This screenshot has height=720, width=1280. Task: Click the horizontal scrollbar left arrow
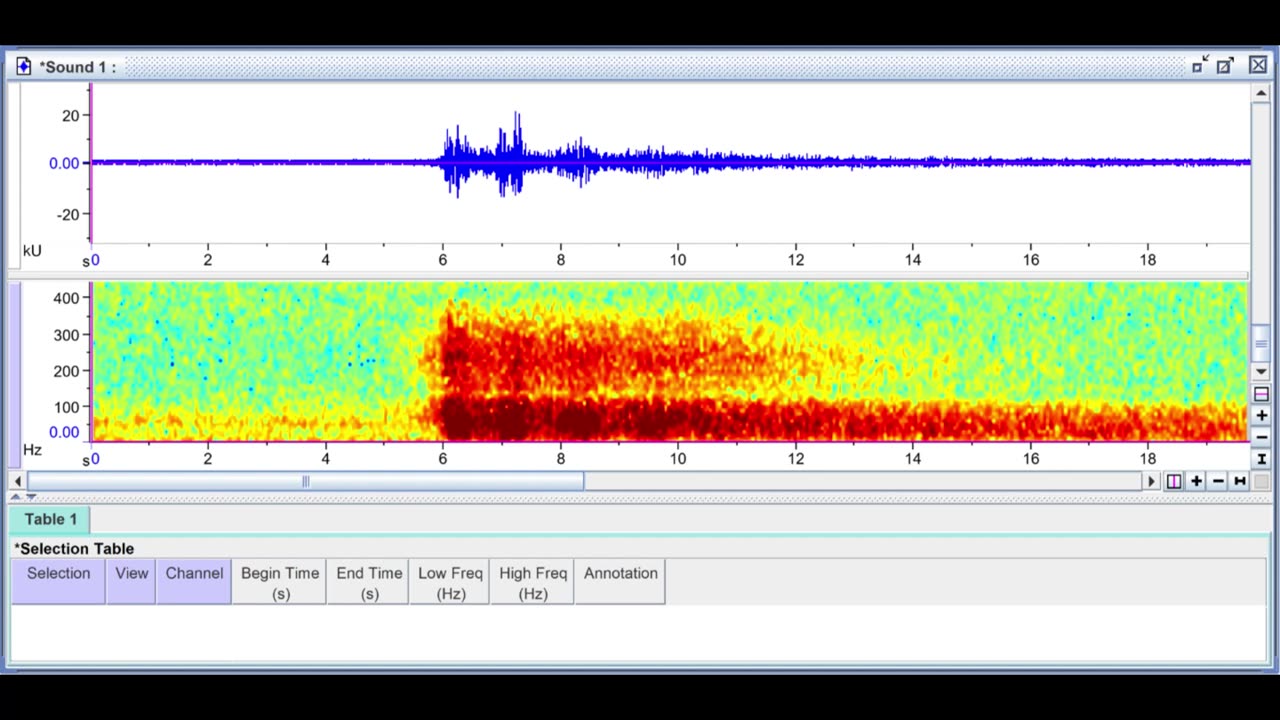click(17, 481)
